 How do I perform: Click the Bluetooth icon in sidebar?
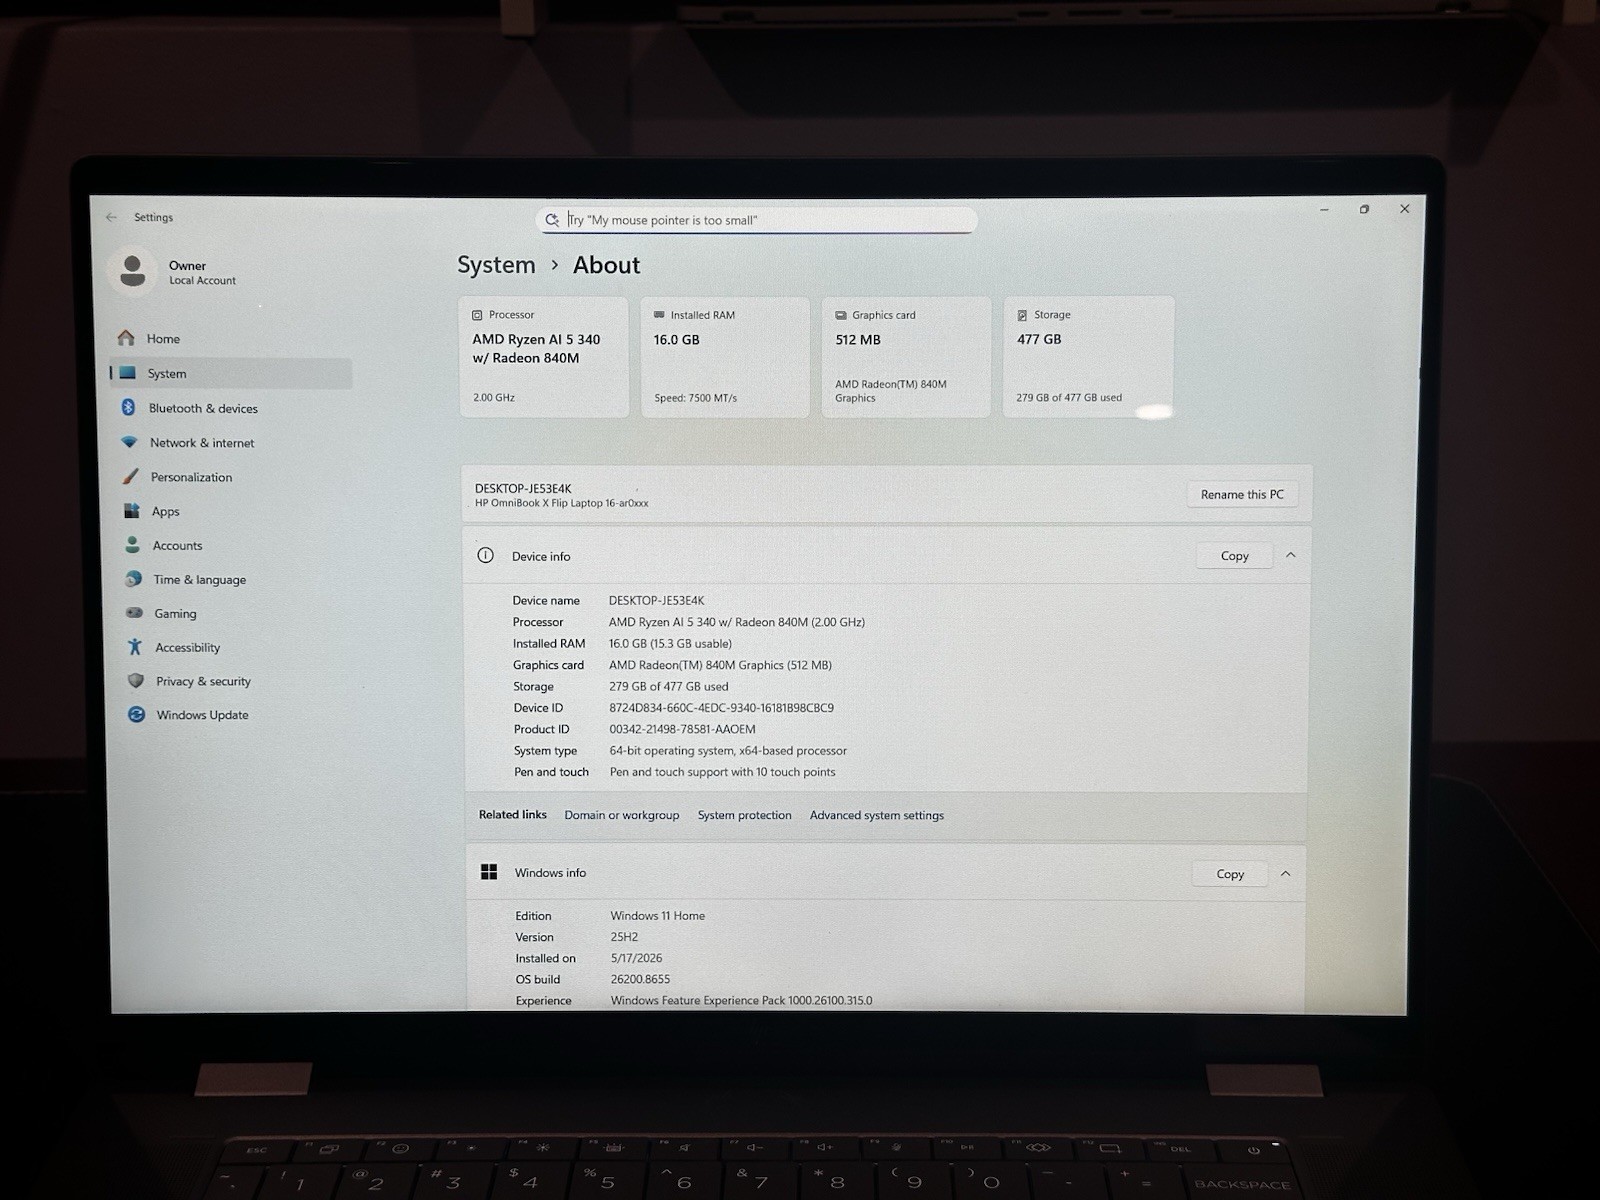click(x=128, y=407)
